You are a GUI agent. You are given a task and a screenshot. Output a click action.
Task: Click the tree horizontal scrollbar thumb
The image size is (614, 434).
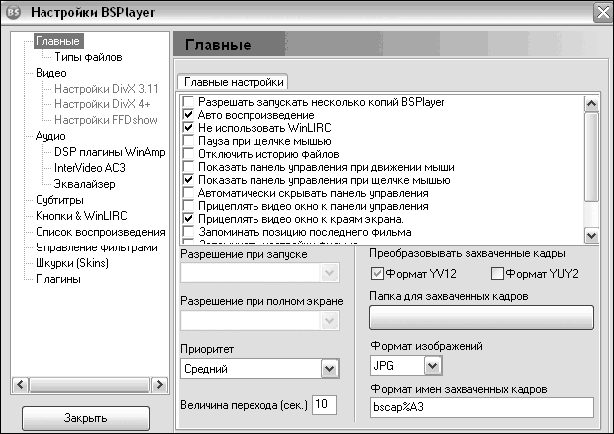(90, 385)
